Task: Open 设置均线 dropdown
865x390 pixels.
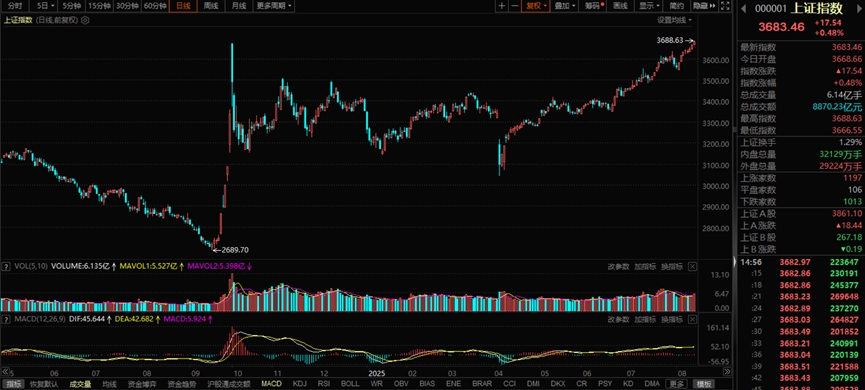Action: (x=674, y=20)
